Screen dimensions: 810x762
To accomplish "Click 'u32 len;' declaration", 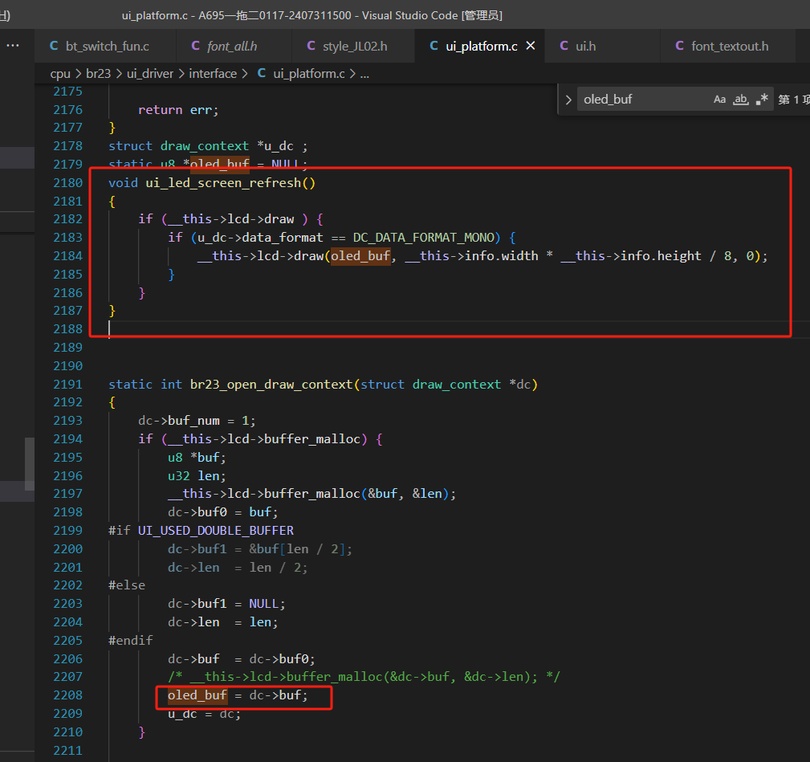I will [x=197, y=476].
